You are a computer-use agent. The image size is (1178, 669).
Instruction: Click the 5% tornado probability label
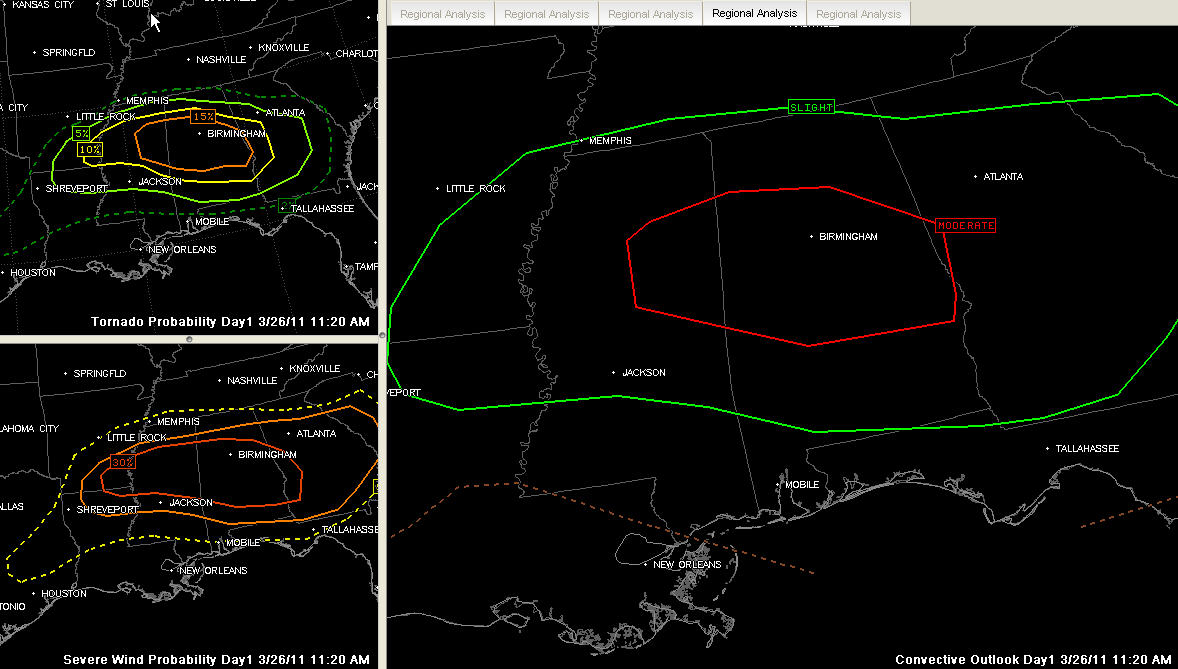(81, 133)
